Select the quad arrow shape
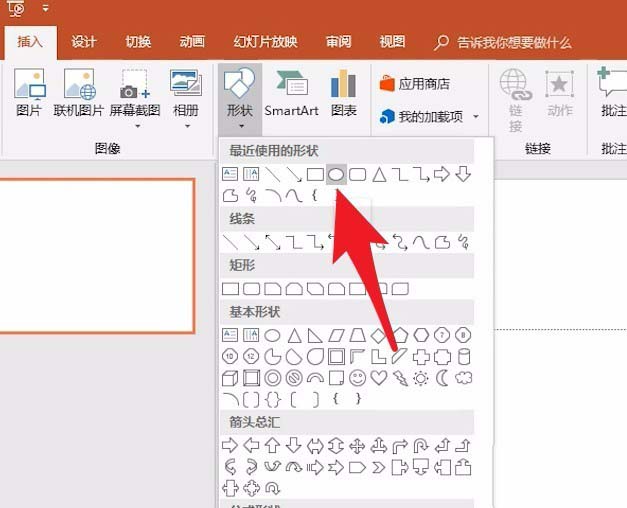The height and width of the screenshot is (508, 627). (x=357, y=446)
